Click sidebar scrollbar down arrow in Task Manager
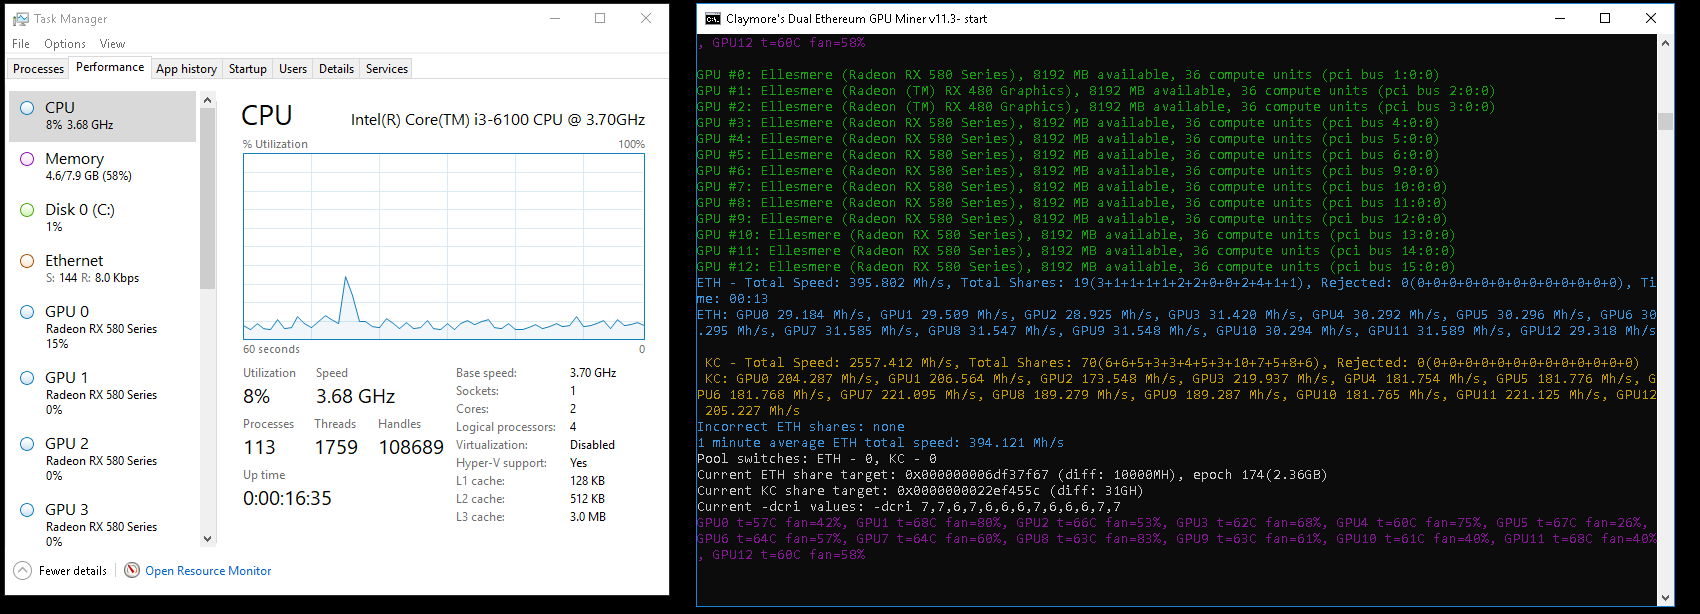The width and height of the screenshot is (1700, 614). 208,539
